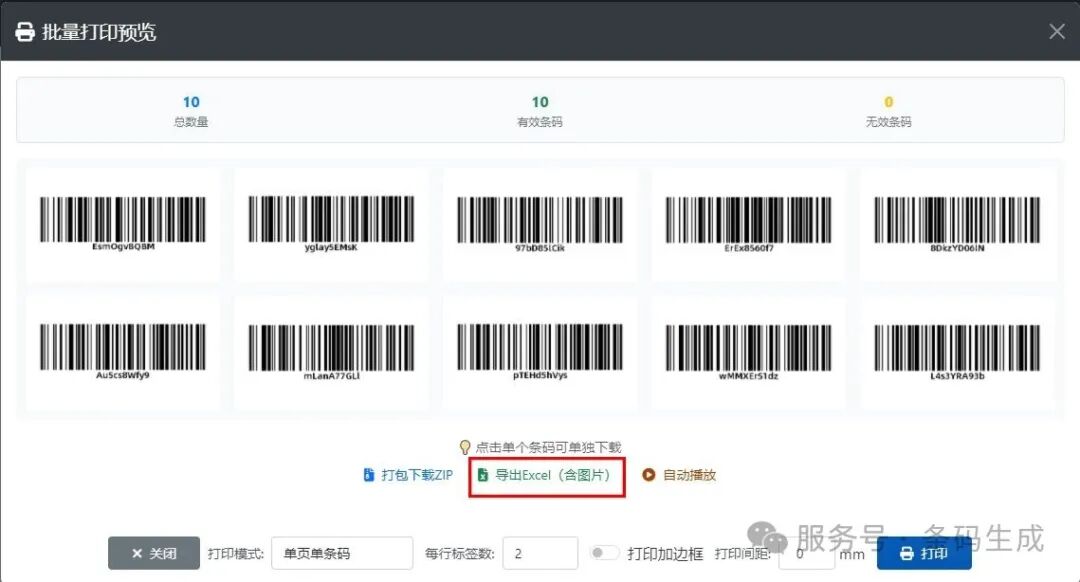This screenshot has height=582, width=1080.
Task: Click 无效条码 count 0
Action: 889,102
